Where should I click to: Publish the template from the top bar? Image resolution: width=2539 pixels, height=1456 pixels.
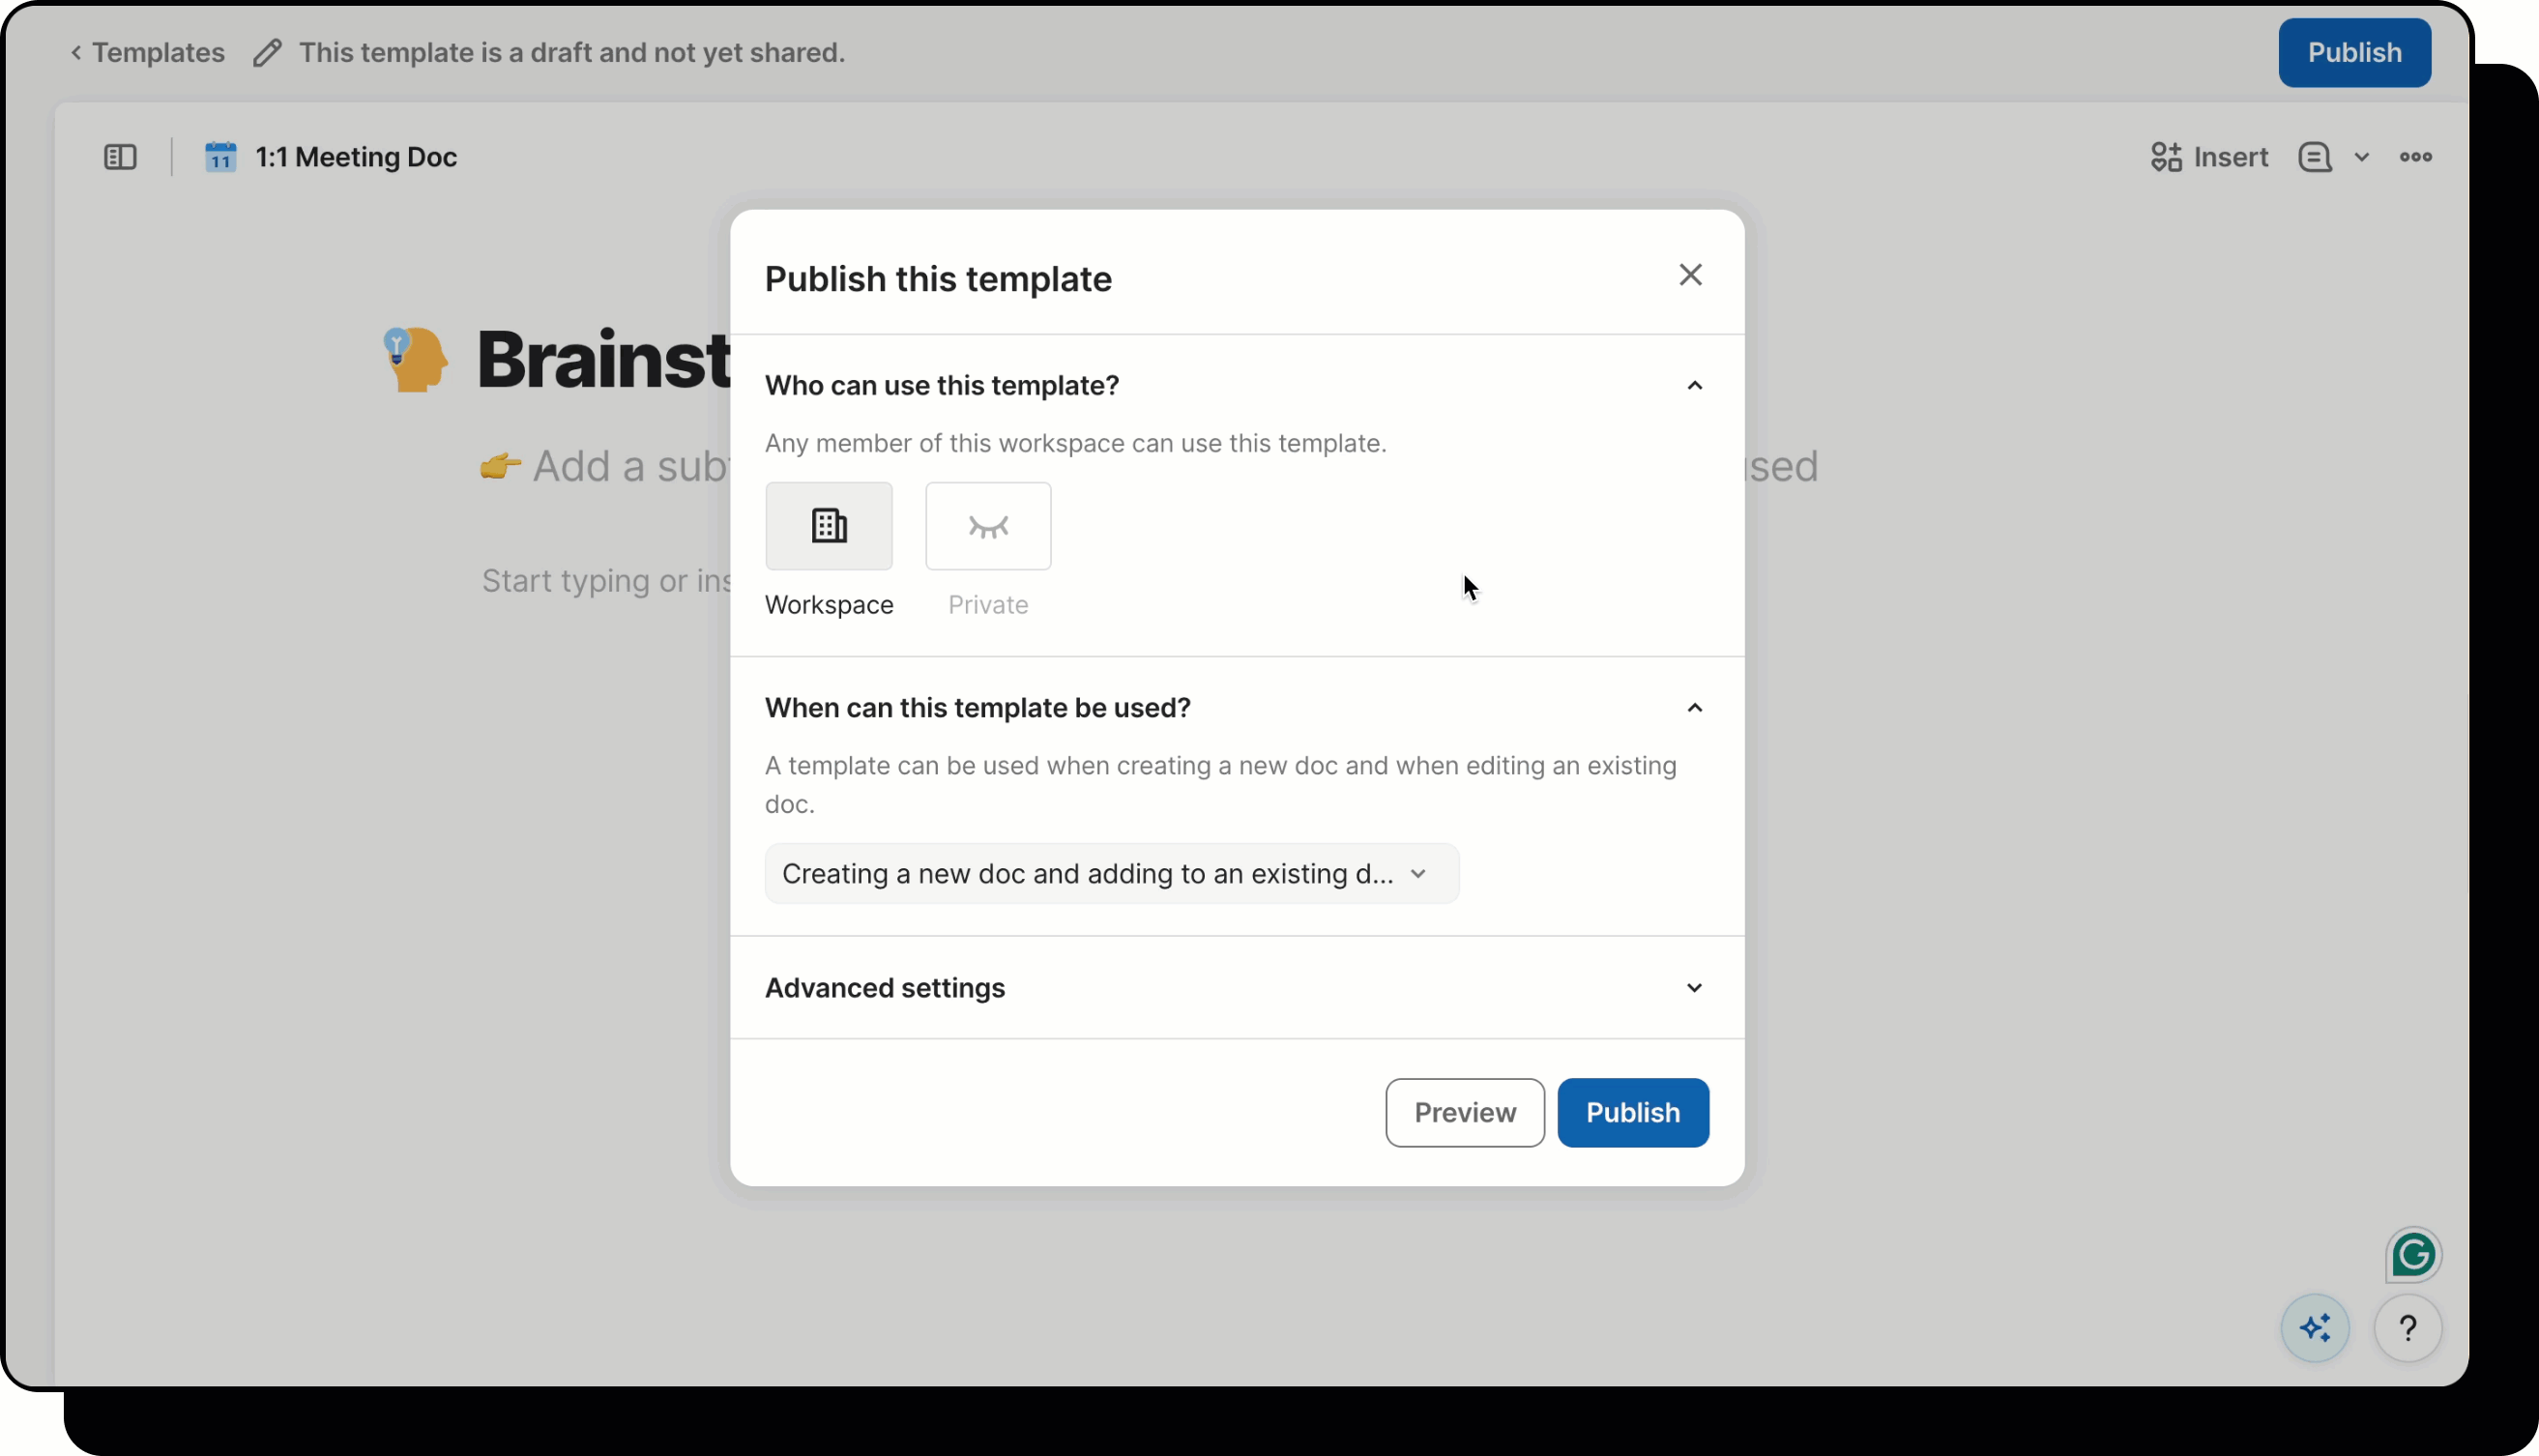point(2355,52)
